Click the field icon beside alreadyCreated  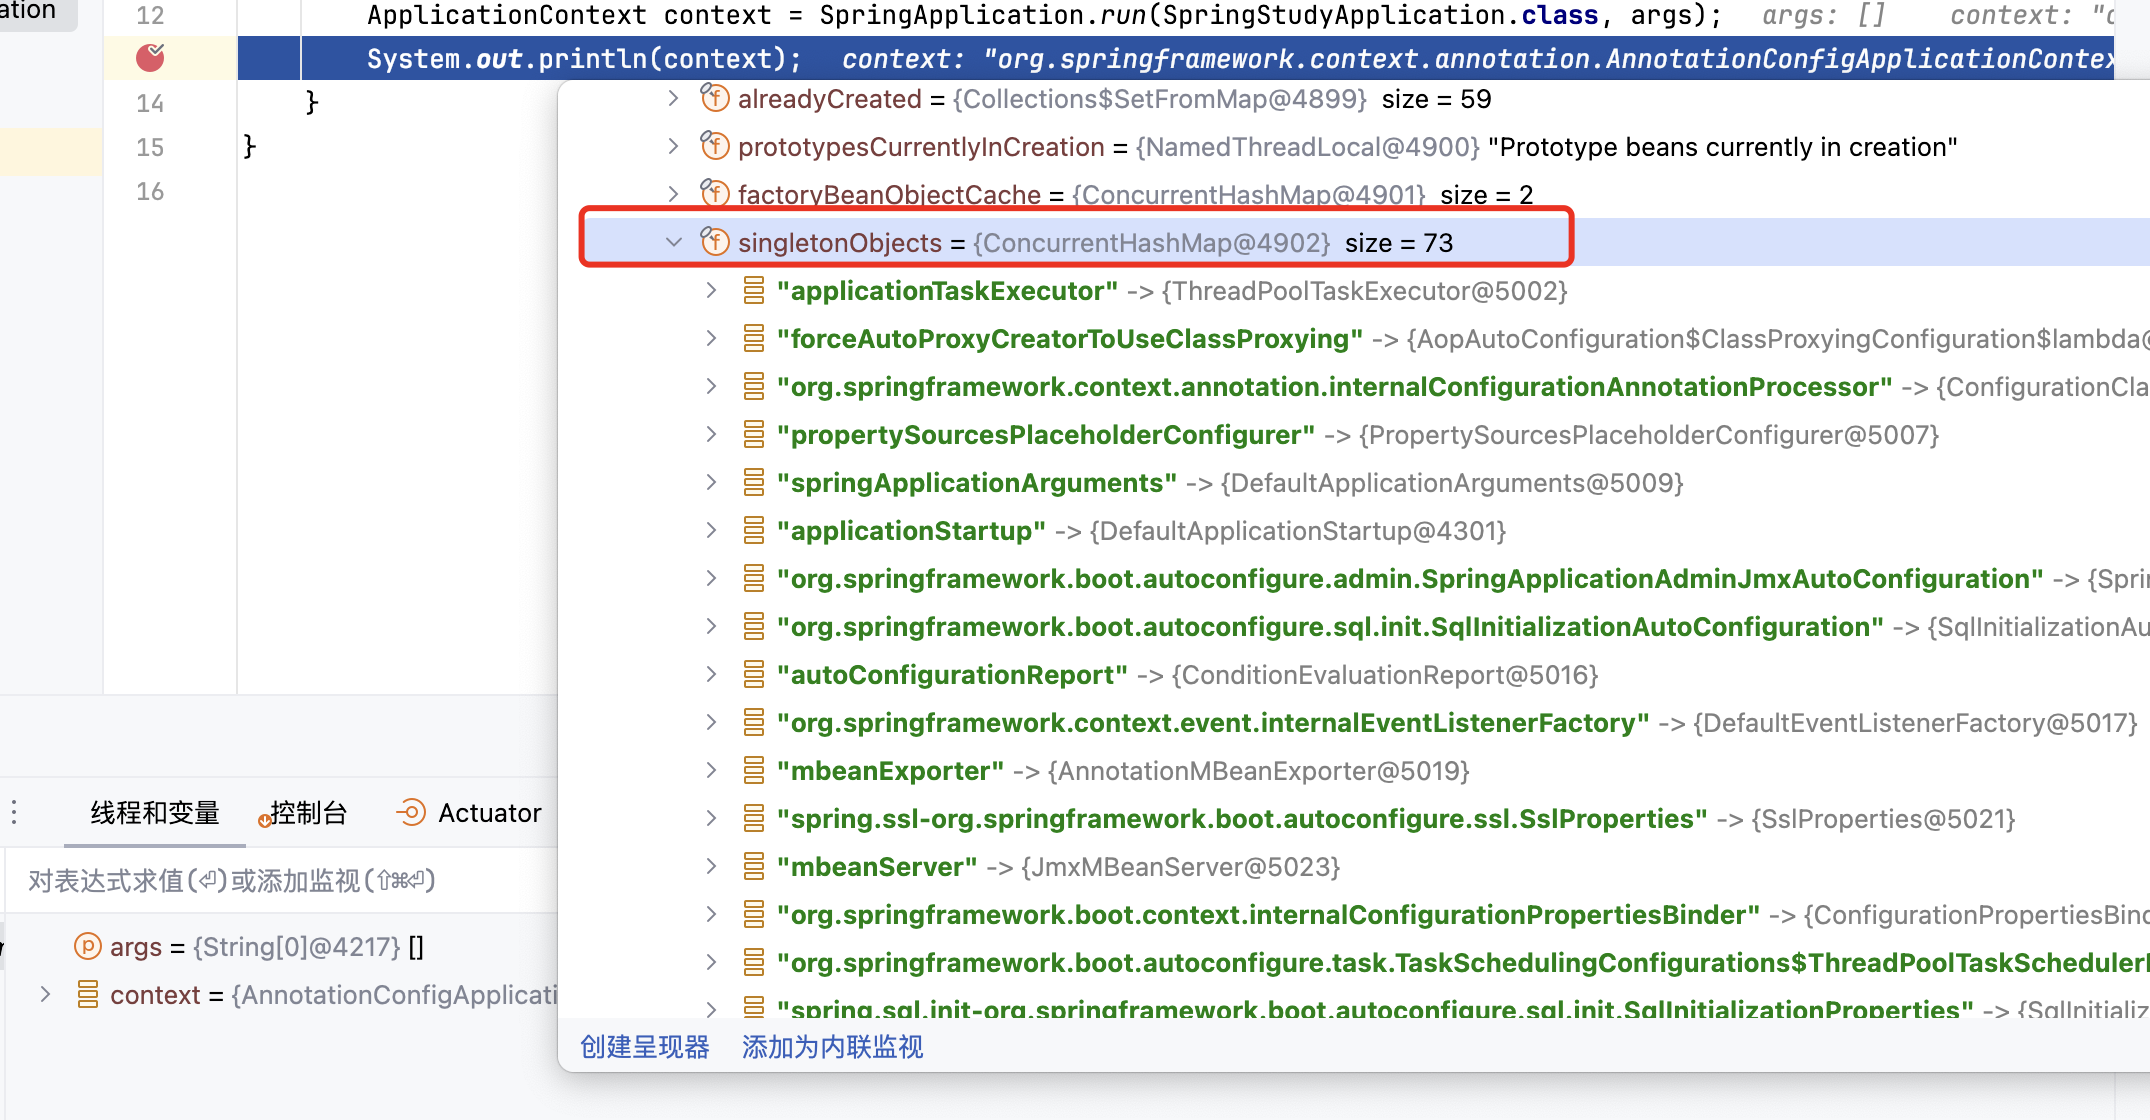coord(714,98)
